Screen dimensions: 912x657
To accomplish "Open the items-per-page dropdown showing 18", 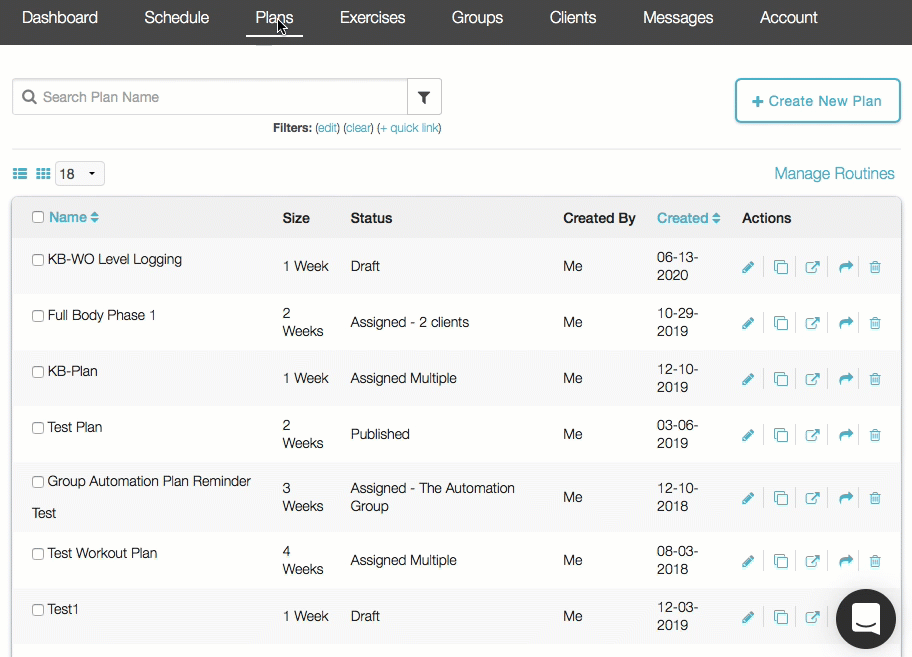I will [x=80, y=174].
